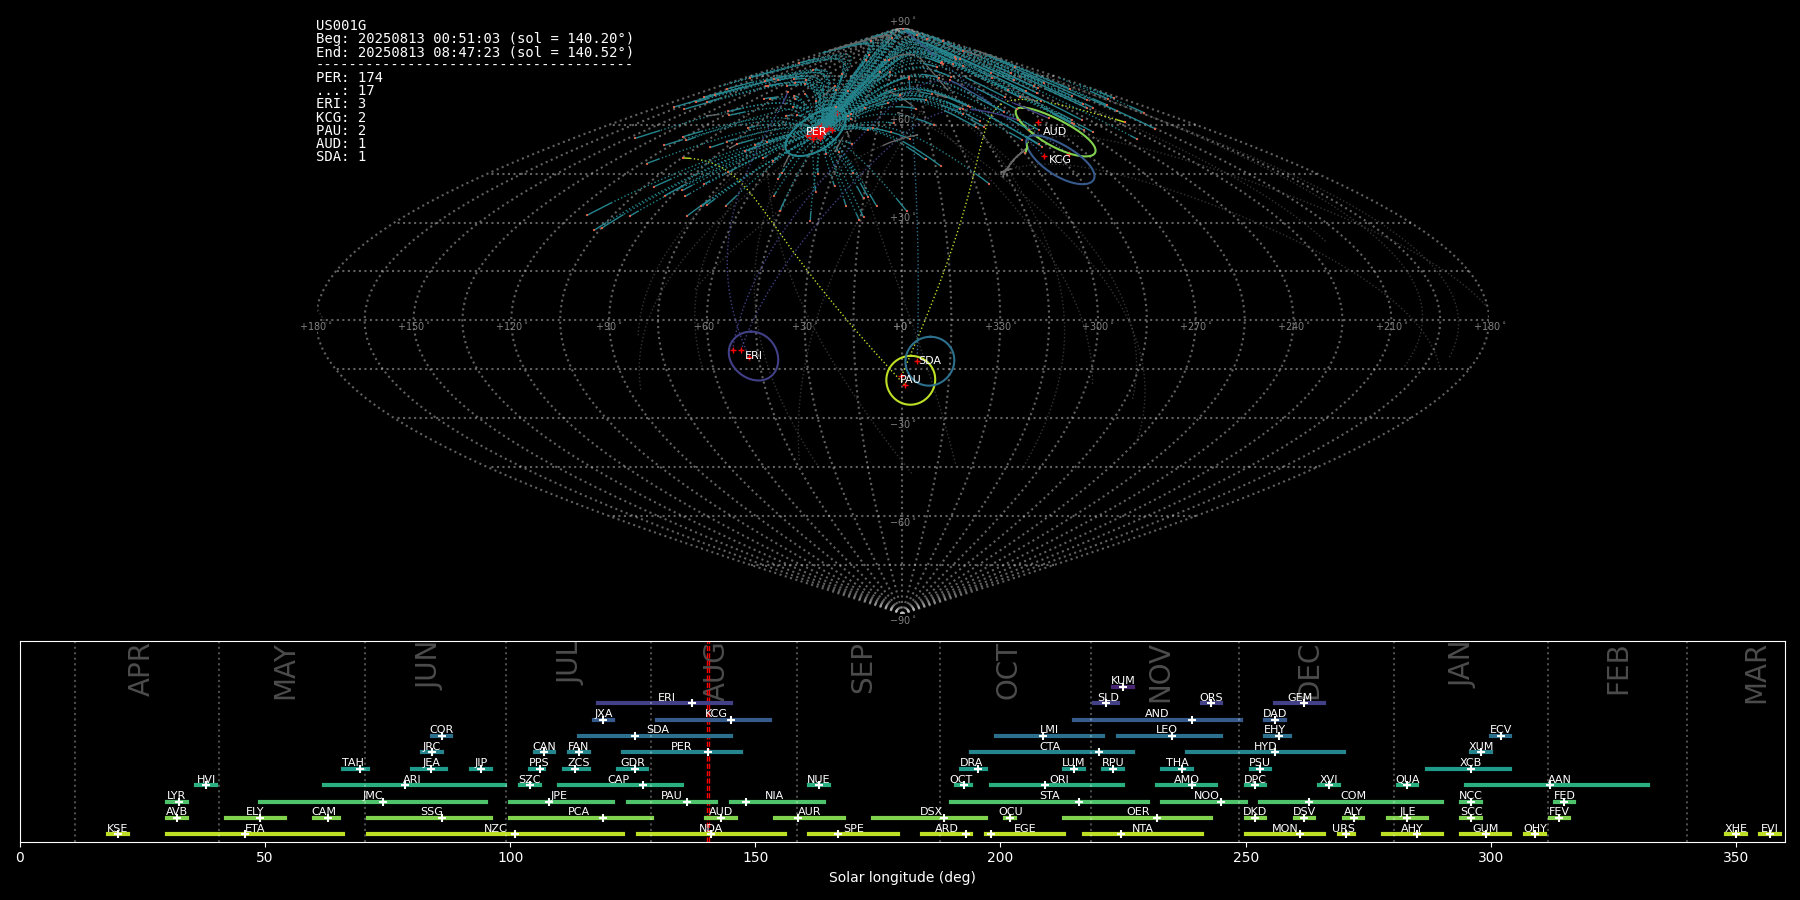Click the SLD shower label in the timeline
Image resolution: width=1800 pixels, height=900 pixels.
coord(1108,698)
